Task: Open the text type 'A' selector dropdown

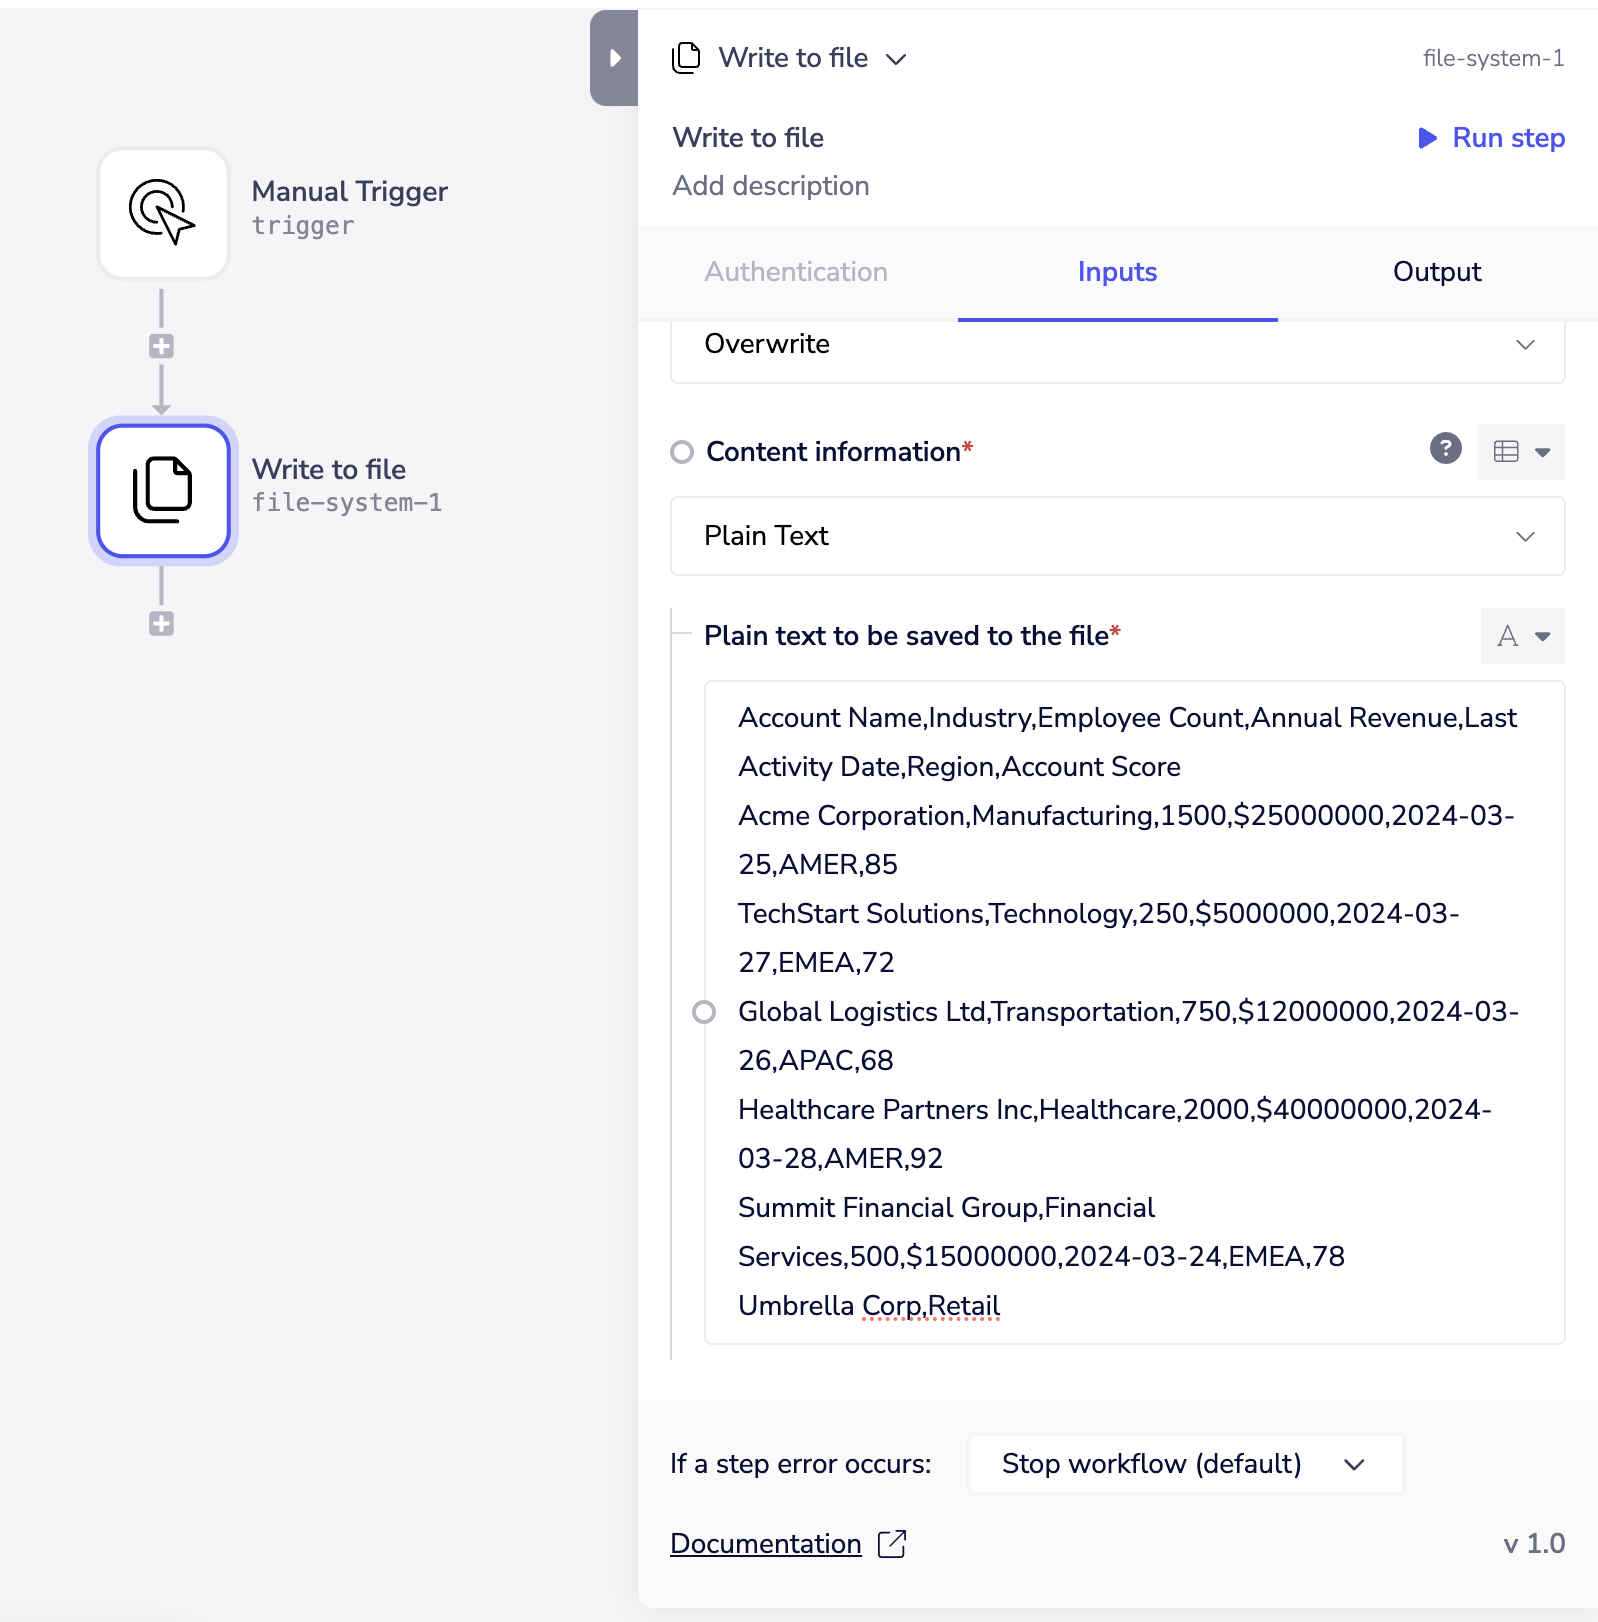Action: [1522, 636]
